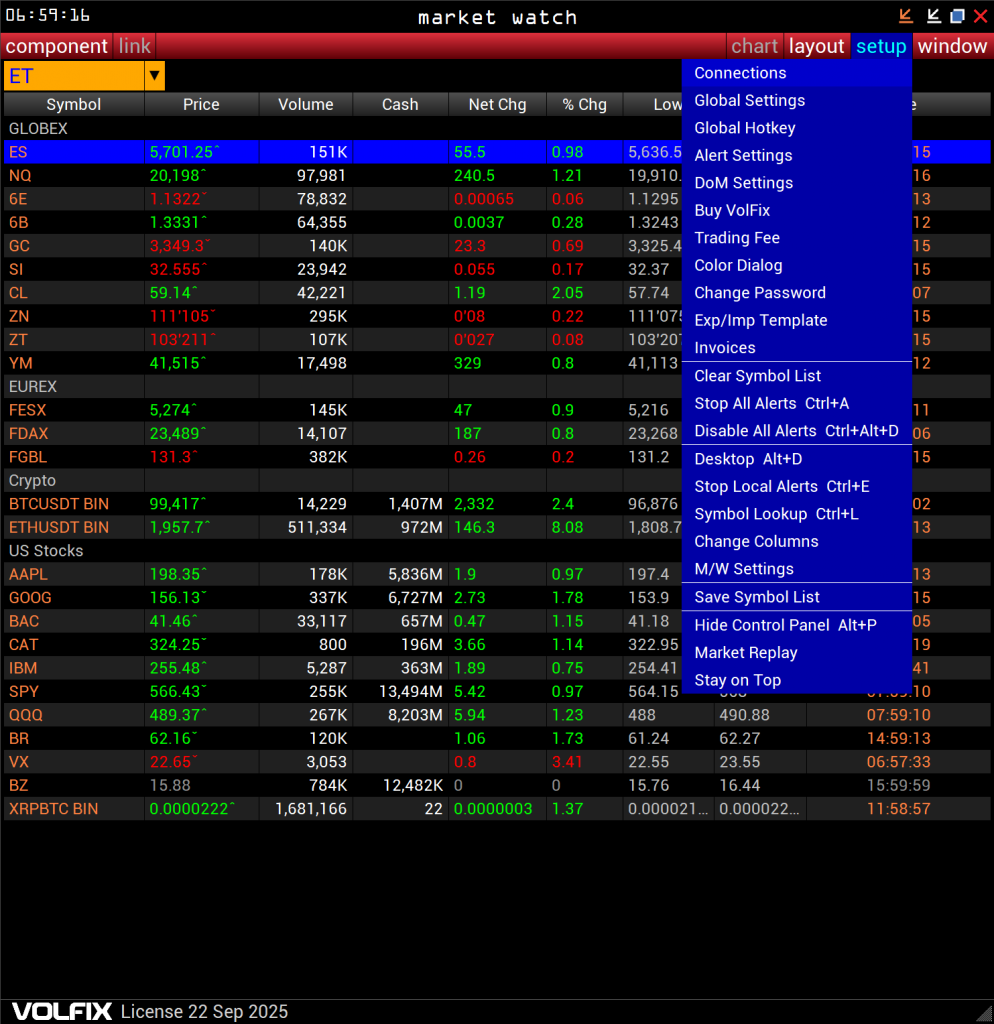Click the US Stocks group header

[46, 551]
